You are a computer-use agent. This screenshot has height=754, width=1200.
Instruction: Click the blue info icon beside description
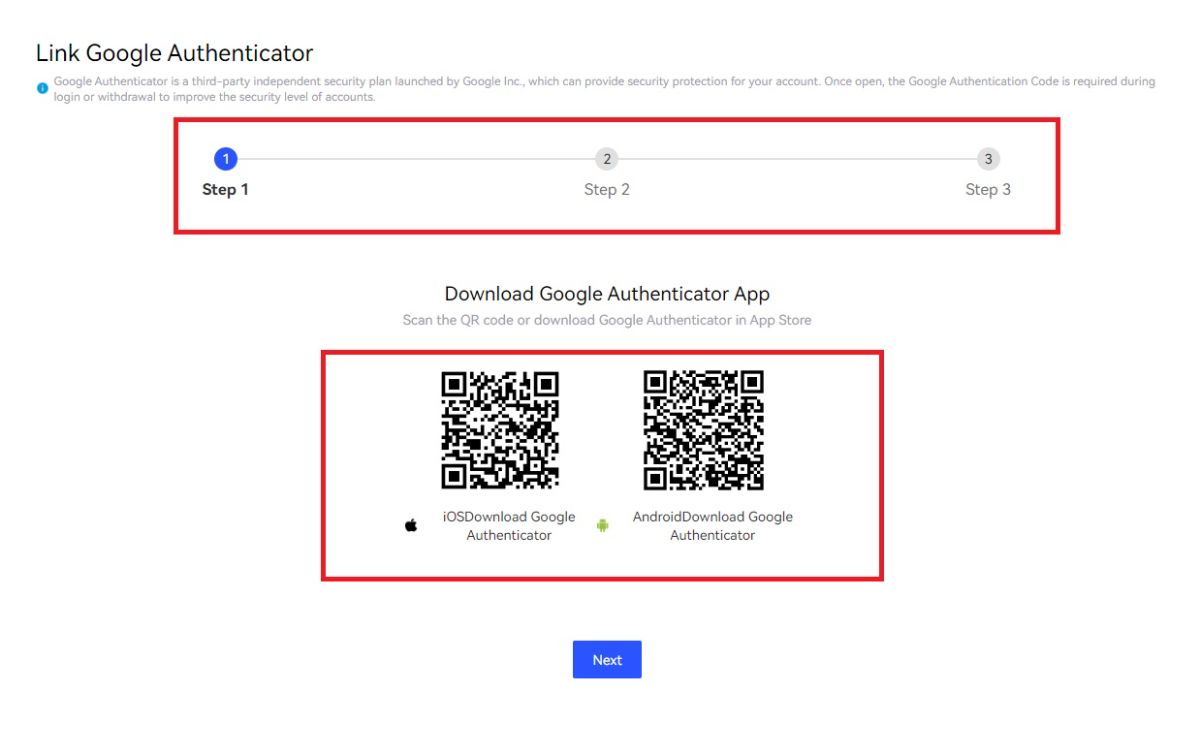click(42, 88)
